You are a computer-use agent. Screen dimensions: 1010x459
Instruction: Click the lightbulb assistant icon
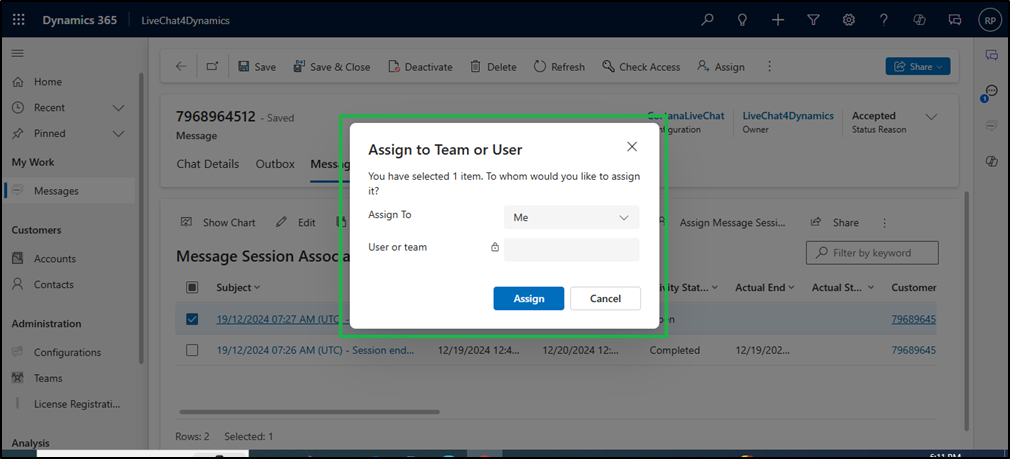(x=742, y=19)
